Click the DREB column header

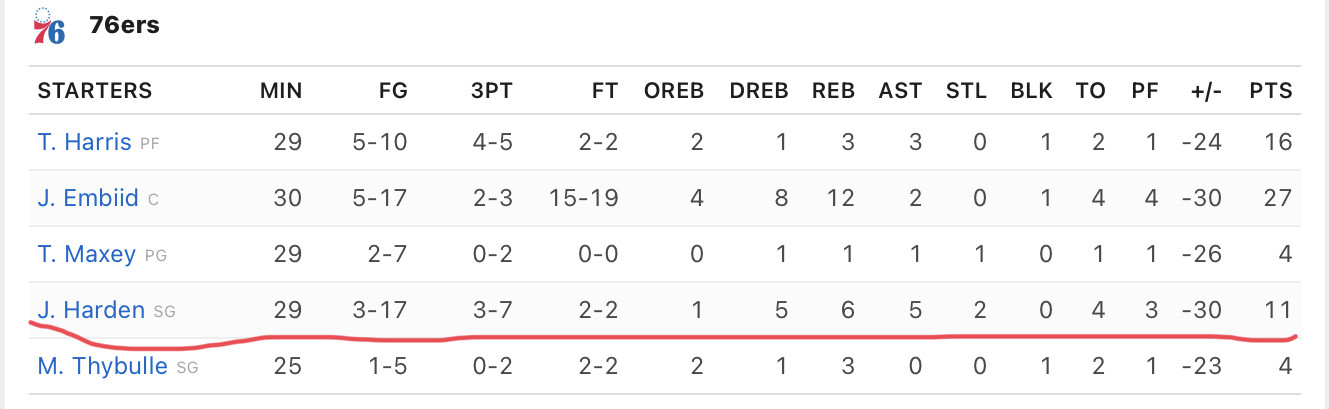pyautogui.click(x=759, y=91)
